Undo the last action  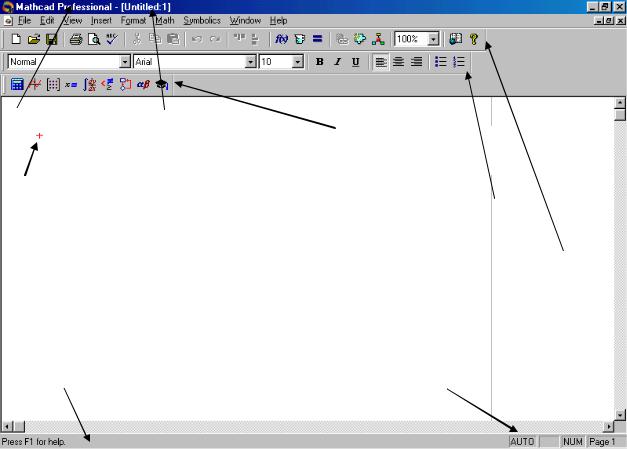tap(196, 39)
